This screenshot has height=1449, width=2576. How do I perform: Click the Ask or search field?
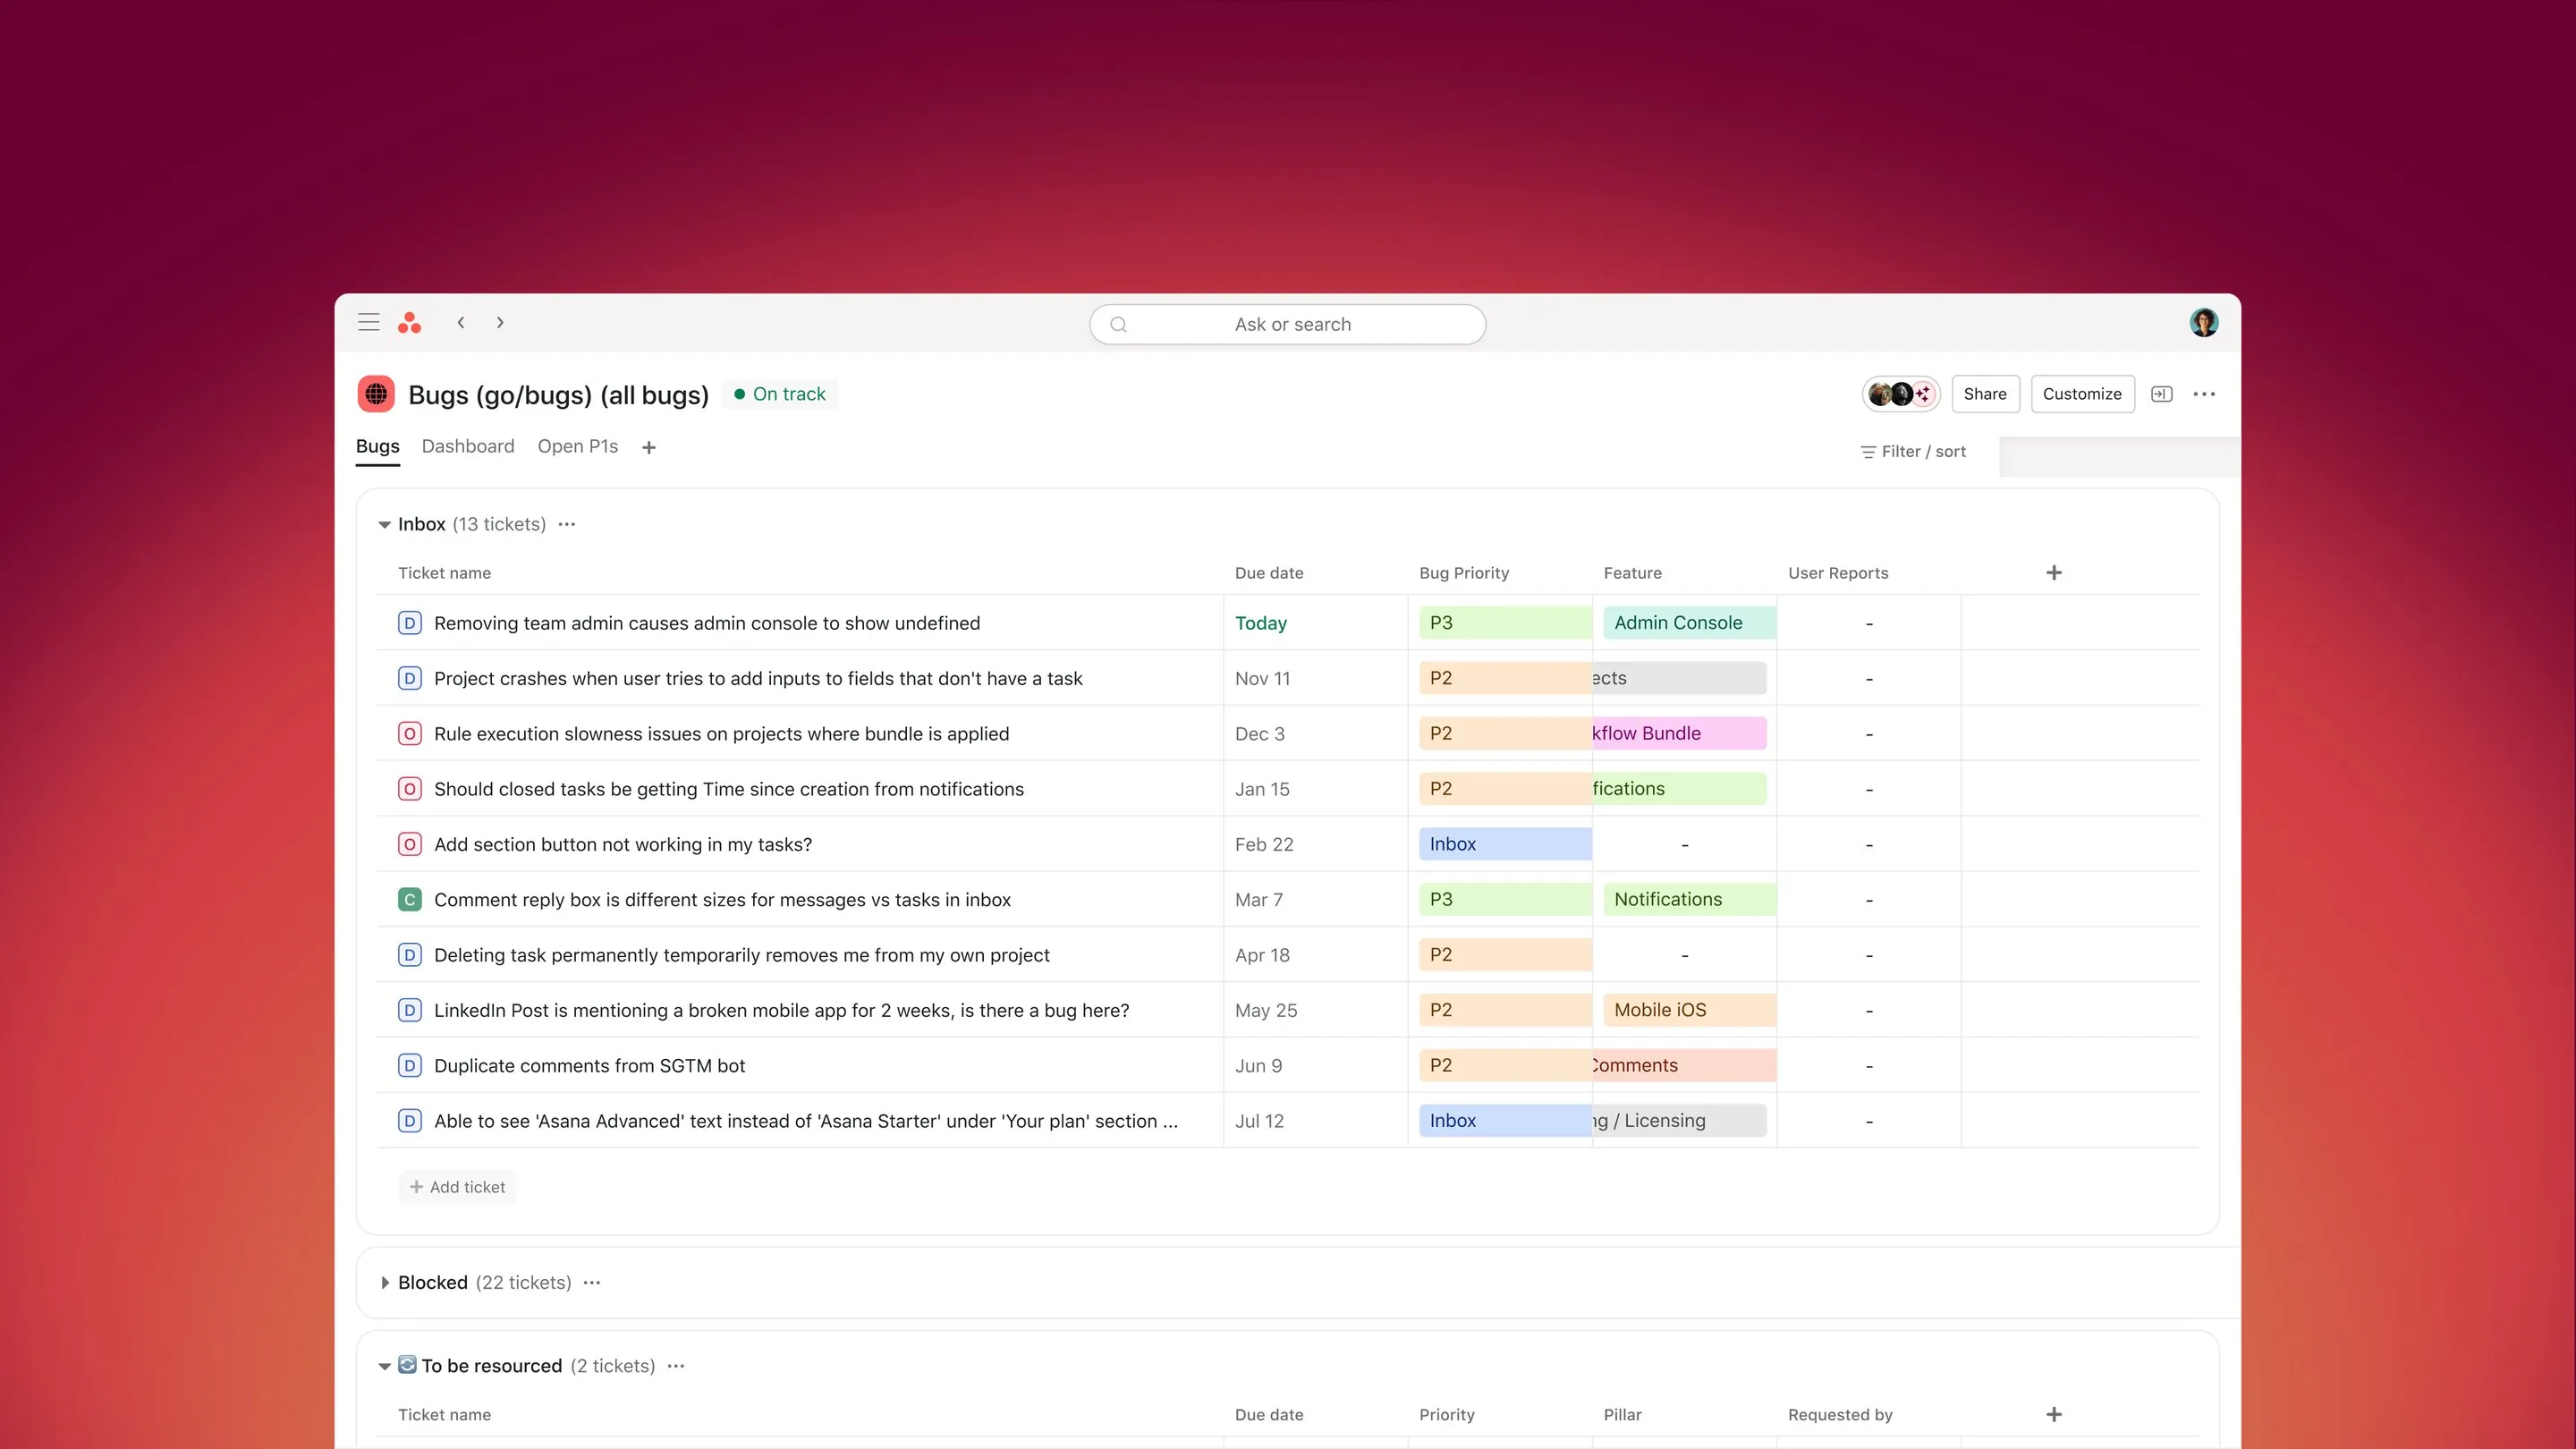(1287, 324)
